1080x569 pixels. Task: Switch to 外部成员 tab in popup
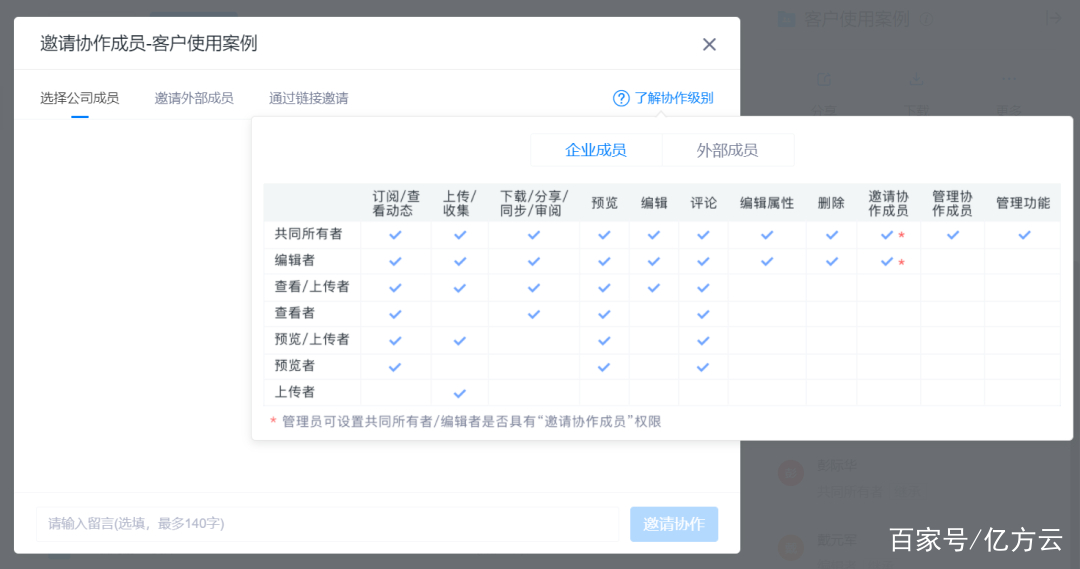[727, 150]
